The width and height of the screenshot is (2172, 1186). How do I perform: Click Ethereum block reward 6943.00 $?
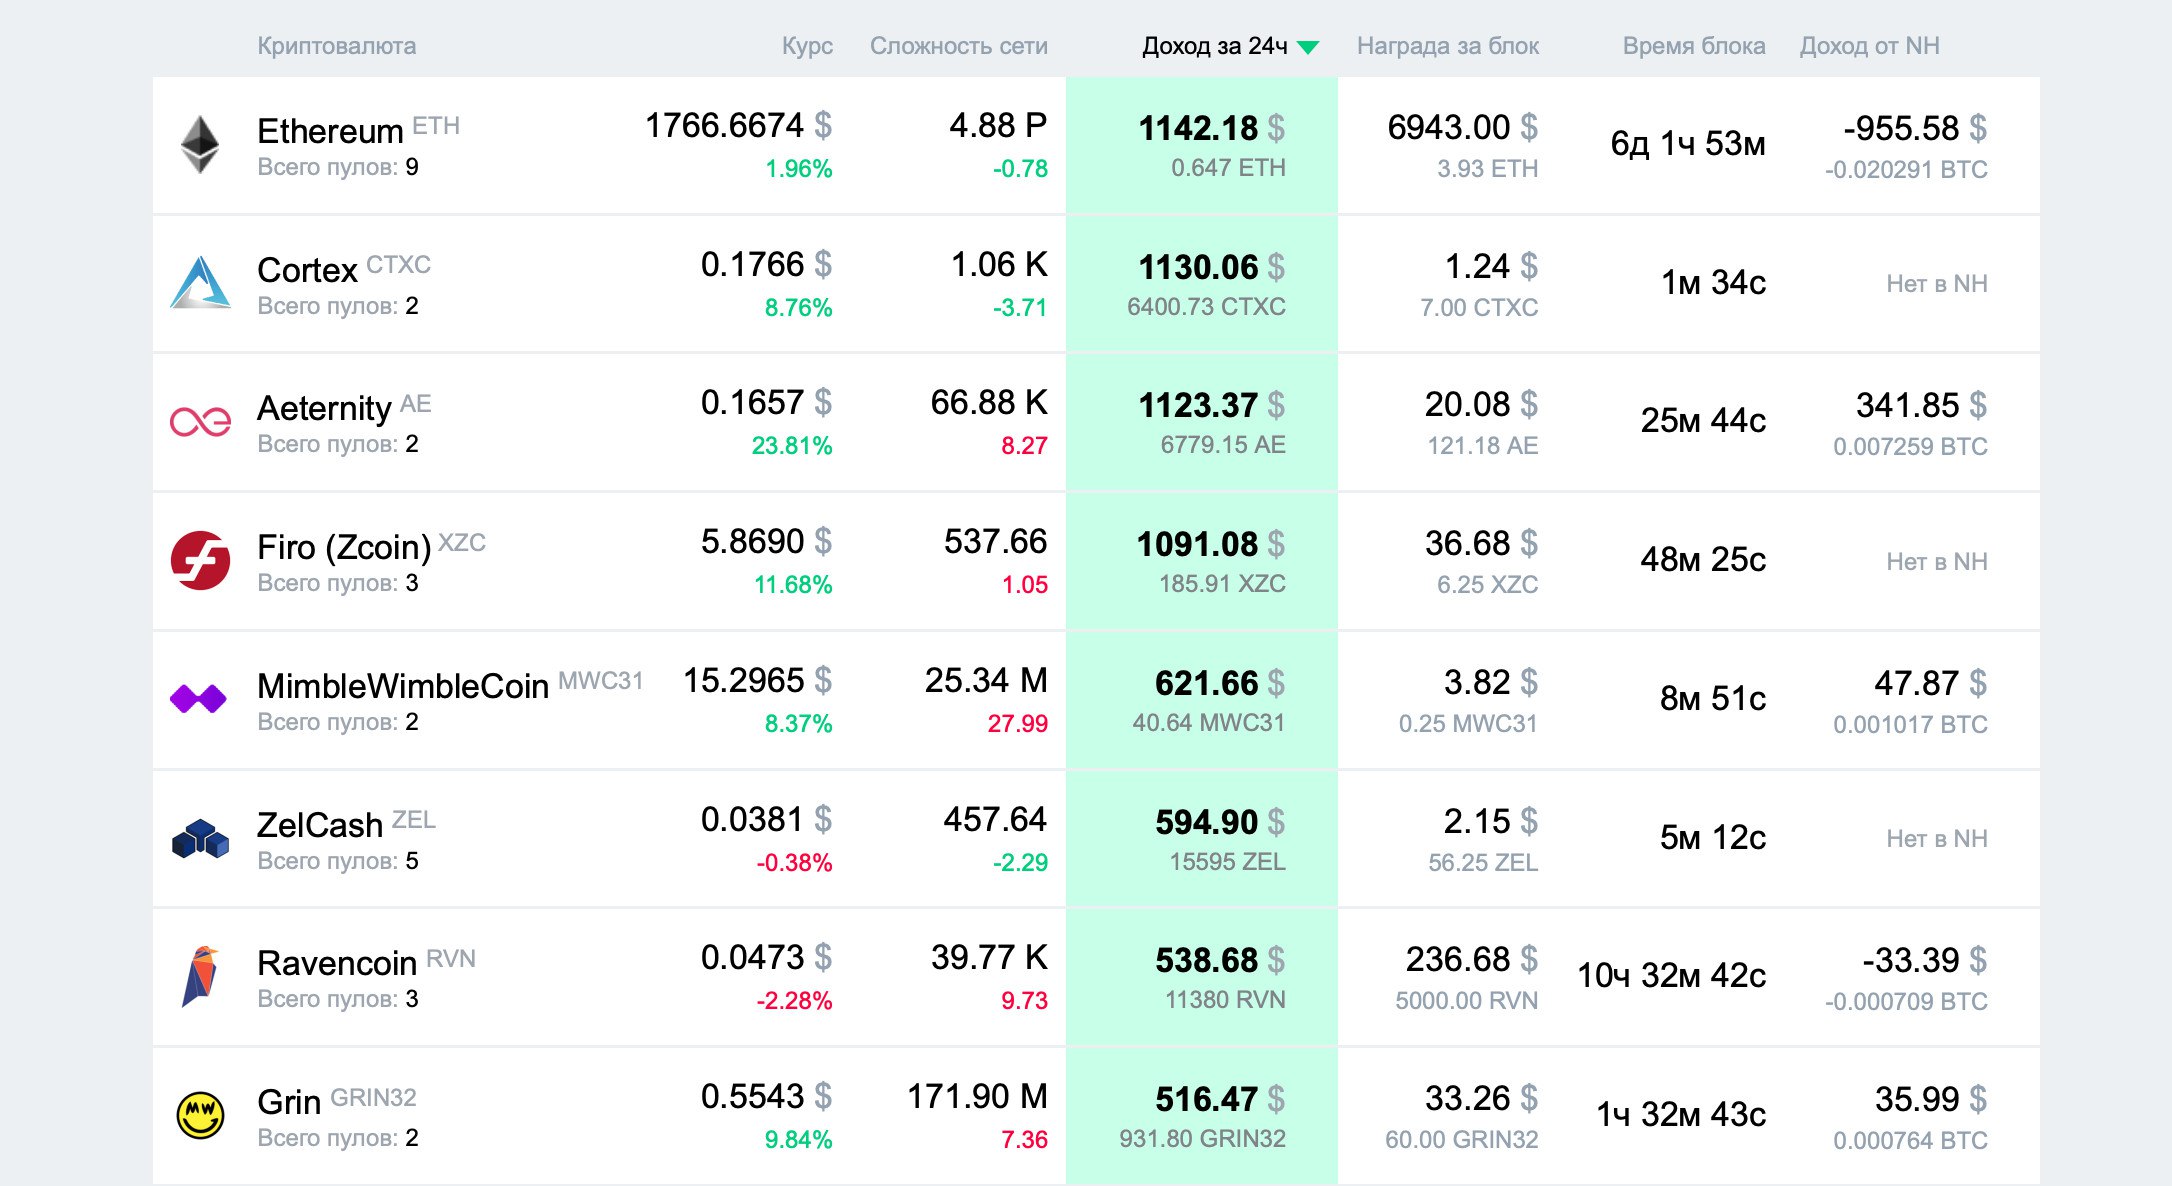[1462, 127]
